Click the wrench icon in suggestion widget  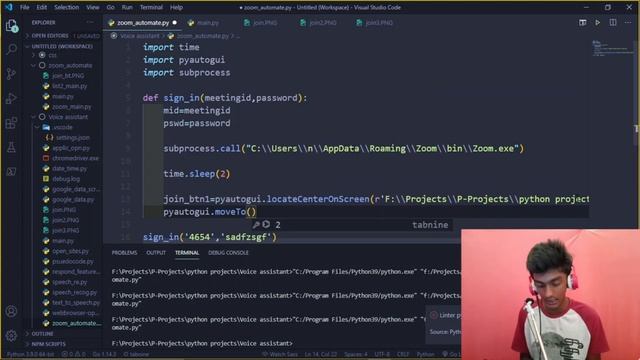[256, 224]
